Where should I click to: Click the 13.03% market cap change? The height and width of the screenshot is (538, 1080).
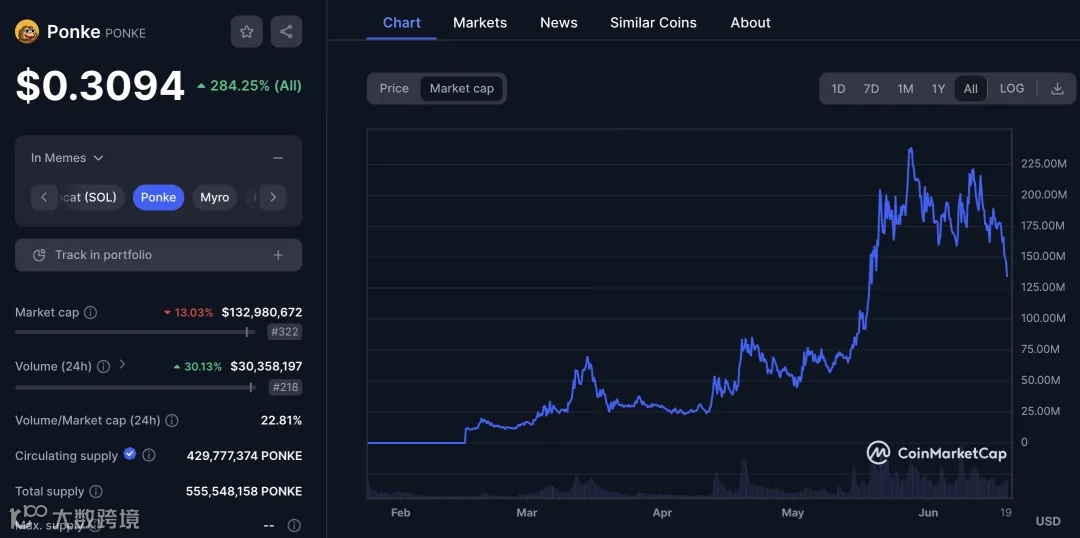pos(188,313)
